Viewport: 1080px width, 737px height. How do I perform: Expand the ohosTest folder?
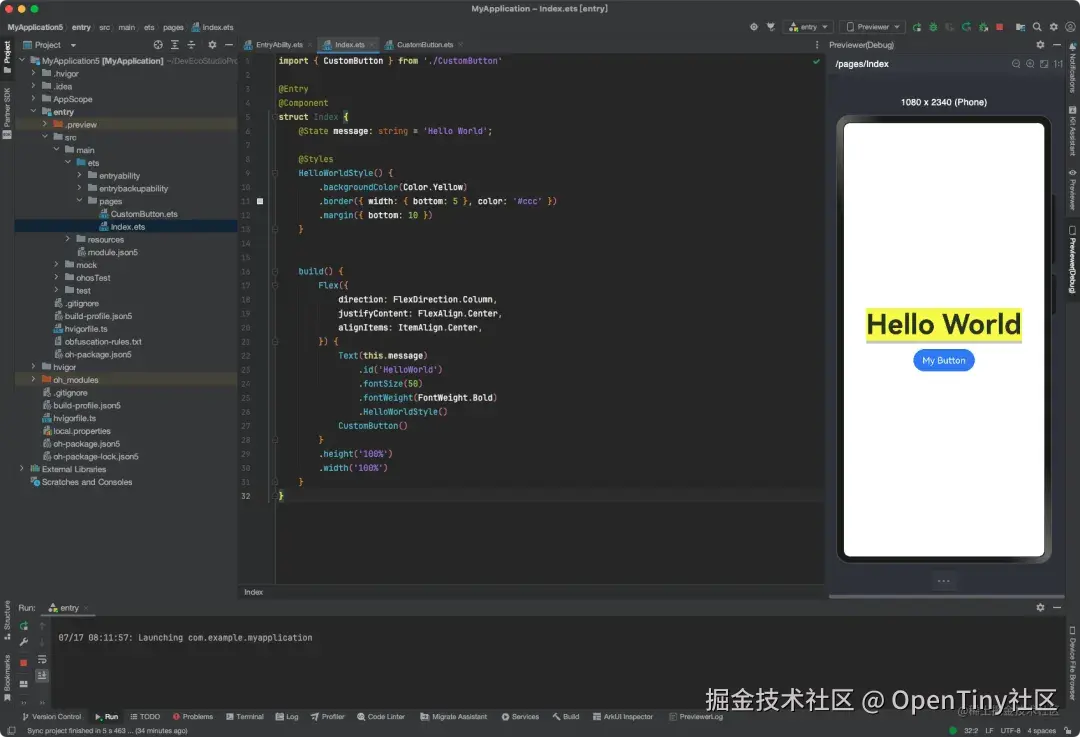point(56,278)
